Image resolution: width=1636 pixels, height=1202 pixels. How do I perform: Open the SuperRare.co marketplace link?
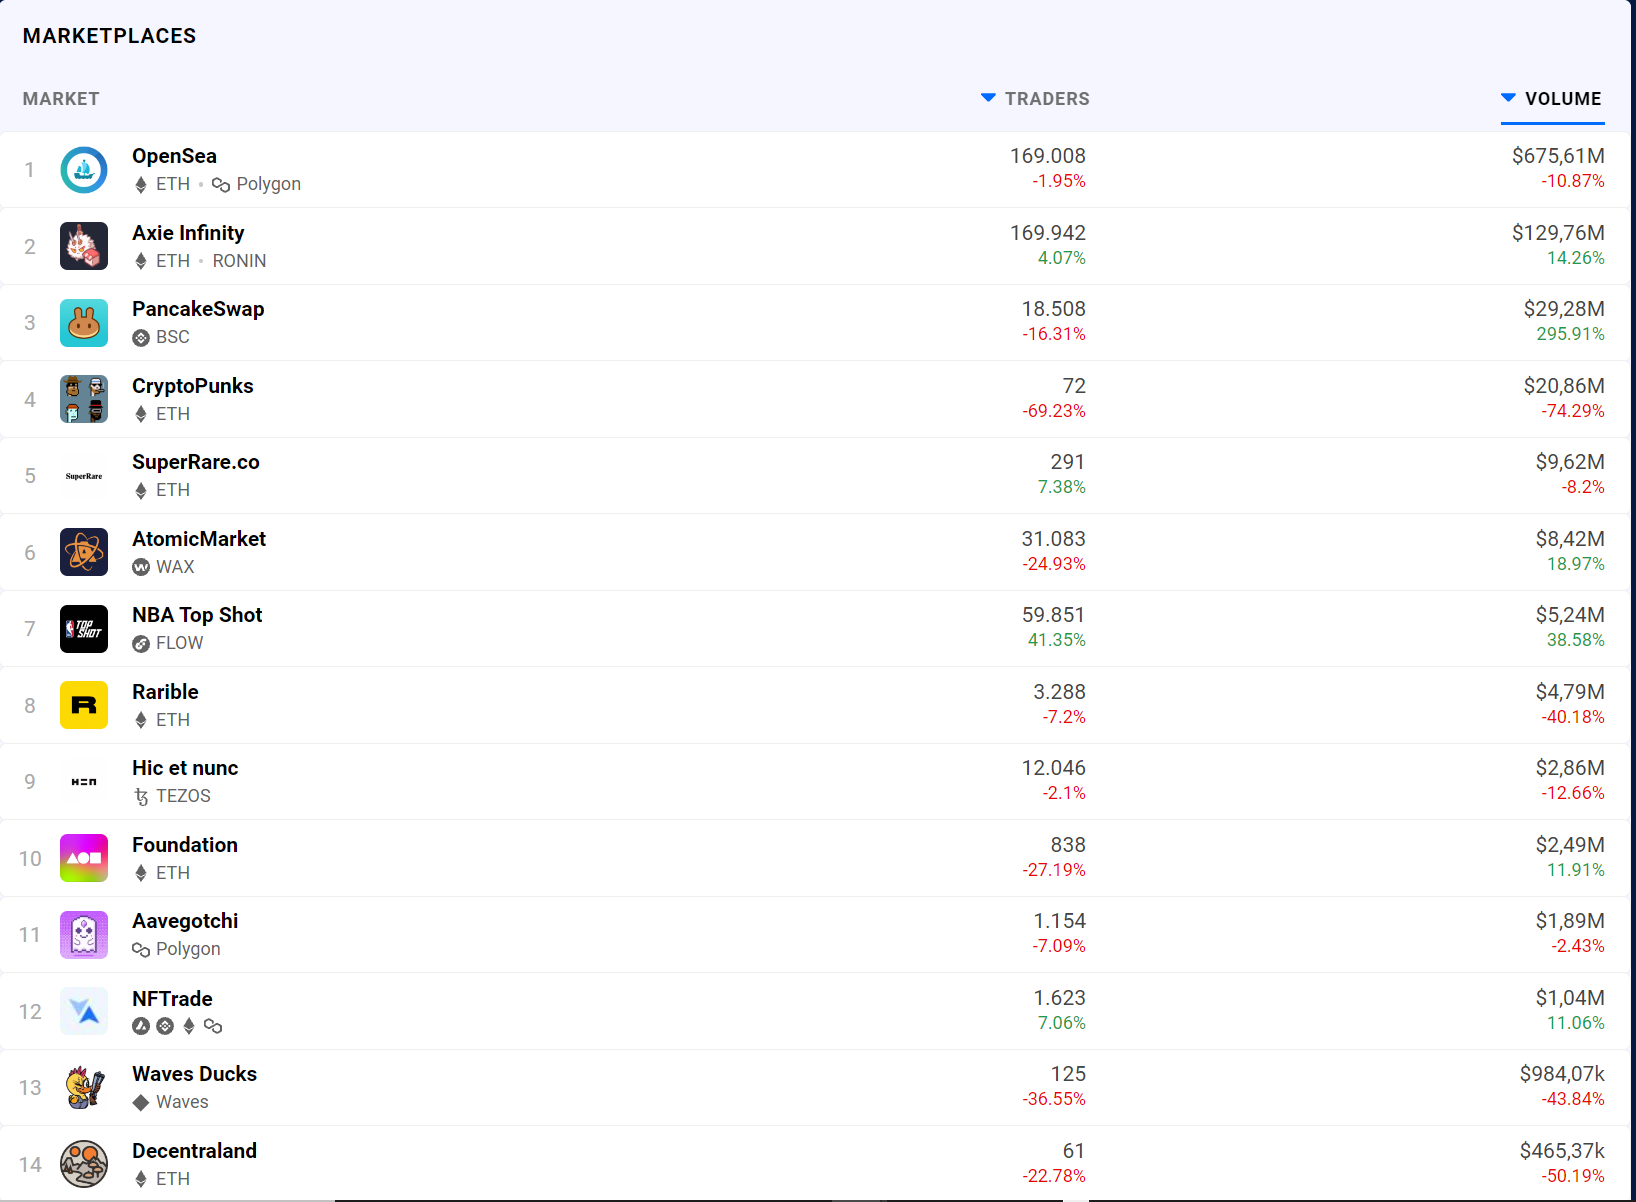(x=196, y=462)
